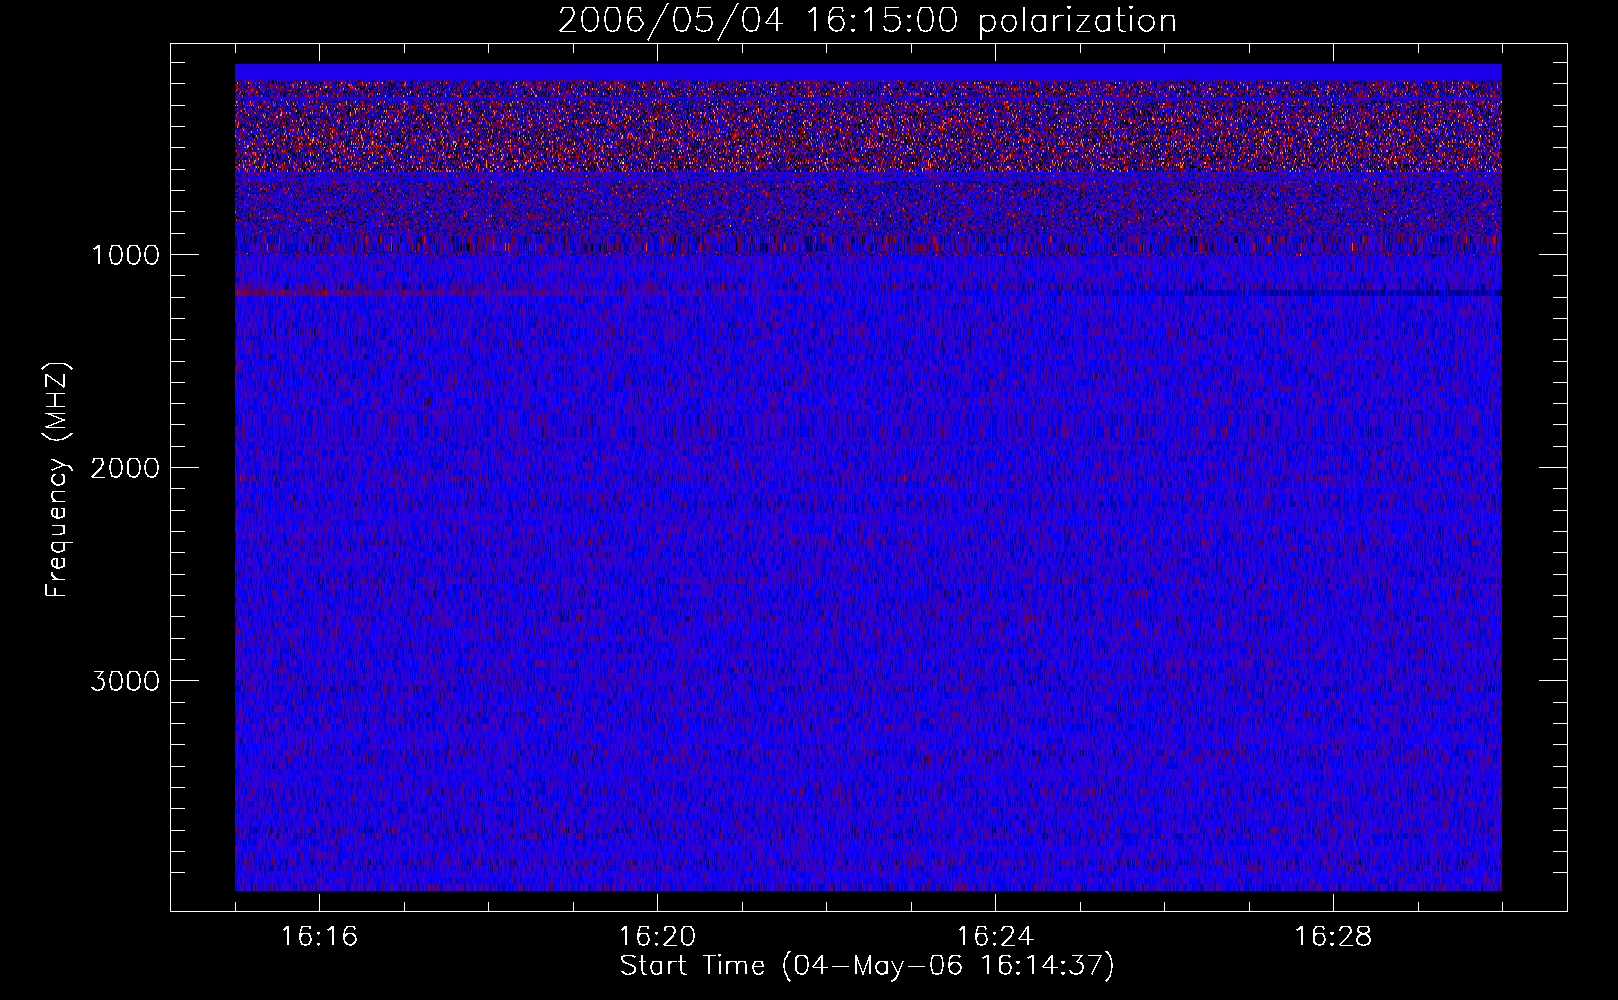Select the 1000 frequency tick label
The height and width of the screenshot is (1000, 1618).
click(125, 255)
